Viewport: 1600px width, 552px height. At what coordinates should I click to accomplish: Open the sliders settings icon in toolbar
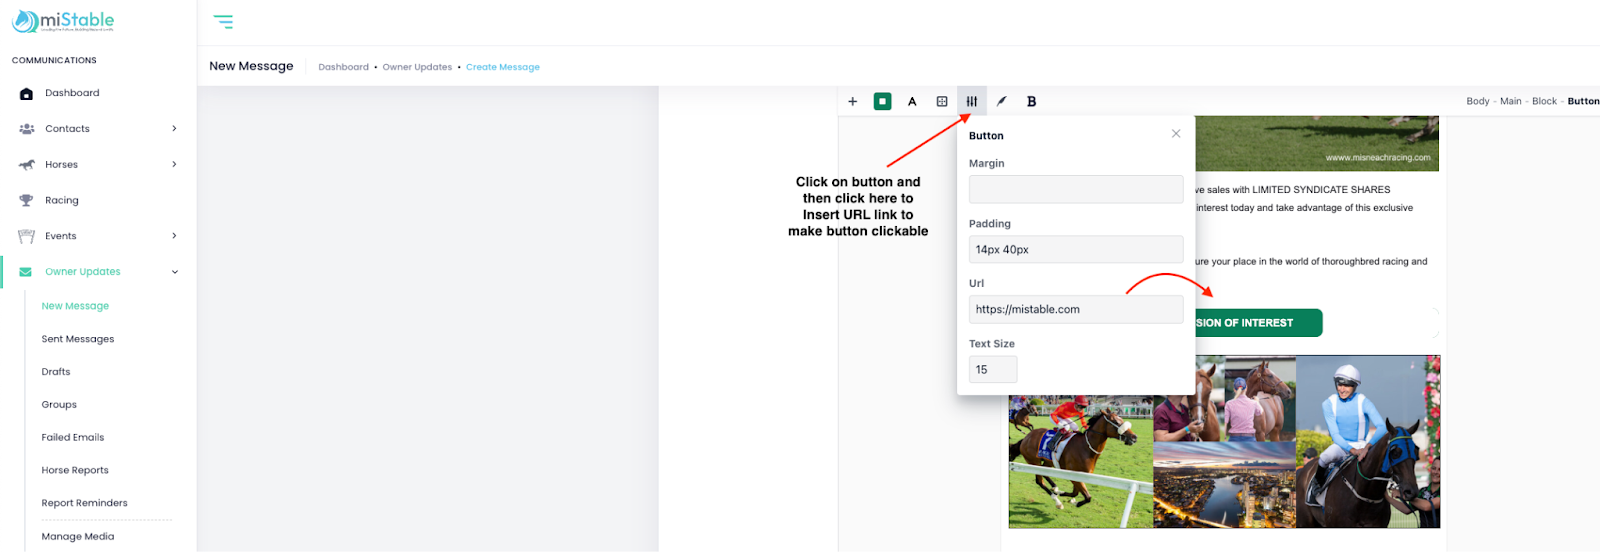[972, 101]
